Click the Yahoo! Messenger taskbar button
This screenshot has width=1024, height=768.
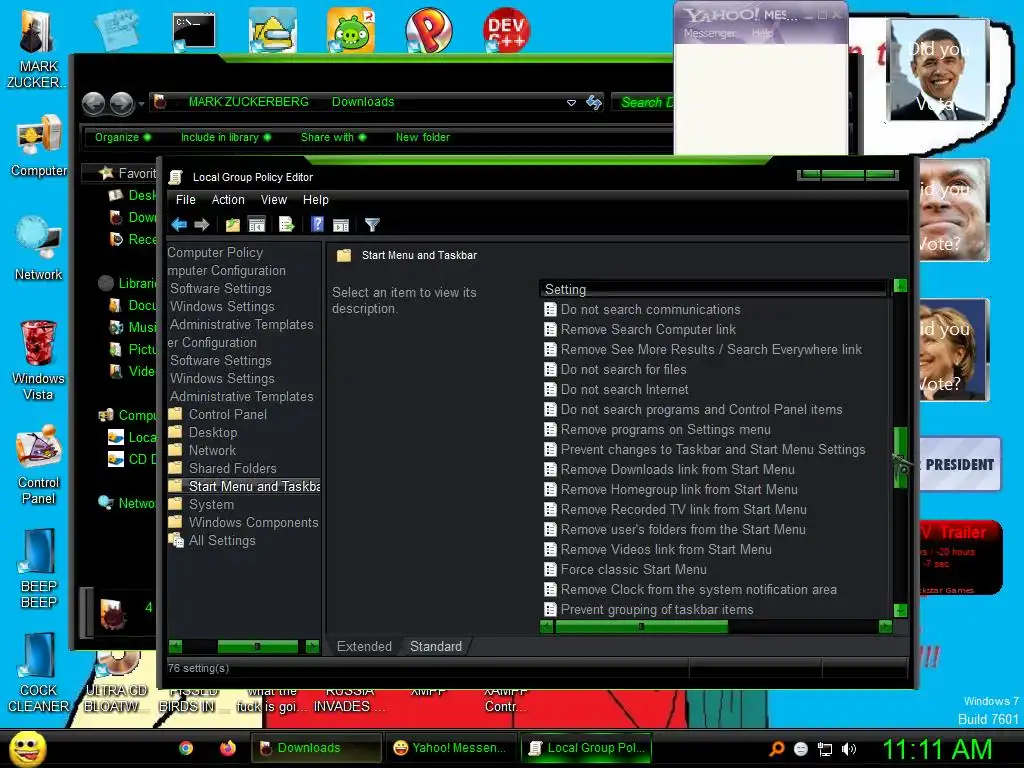(451, 748)
